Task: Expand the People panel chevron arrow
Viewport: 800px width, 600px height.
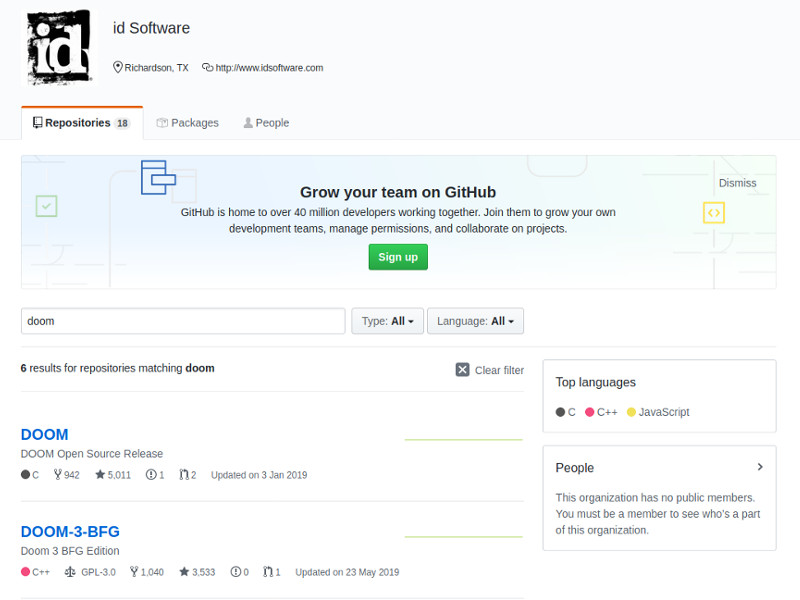Action: [760, 467]
